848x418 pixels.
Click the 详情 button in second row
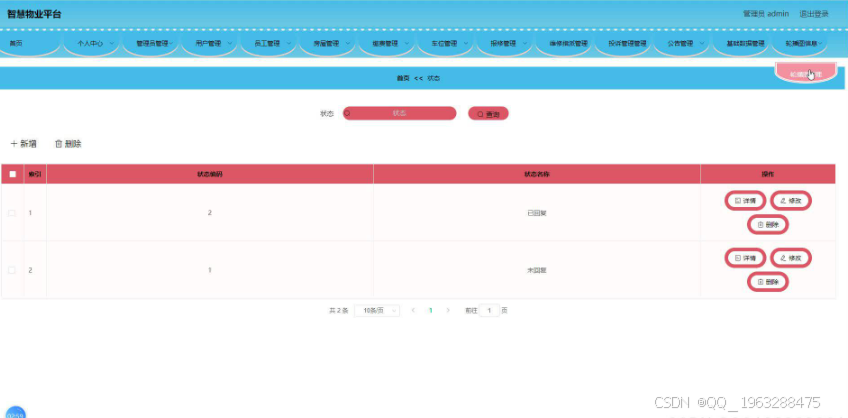coord(745,258)
